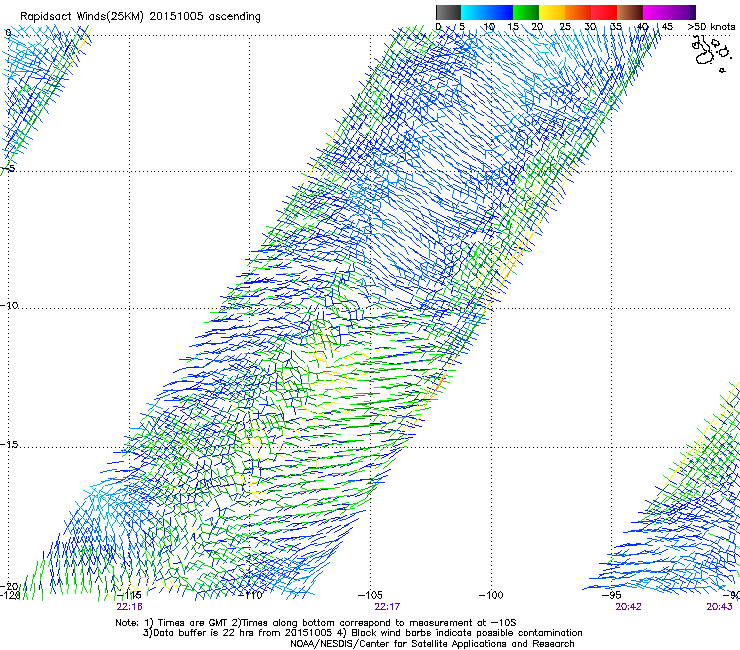The height and width of the screenshot is (650, 740).
Task: Click the 'NOAA/NESDIS/Center for Satellite Applications' credit line
Action: (x=432, y=644)
